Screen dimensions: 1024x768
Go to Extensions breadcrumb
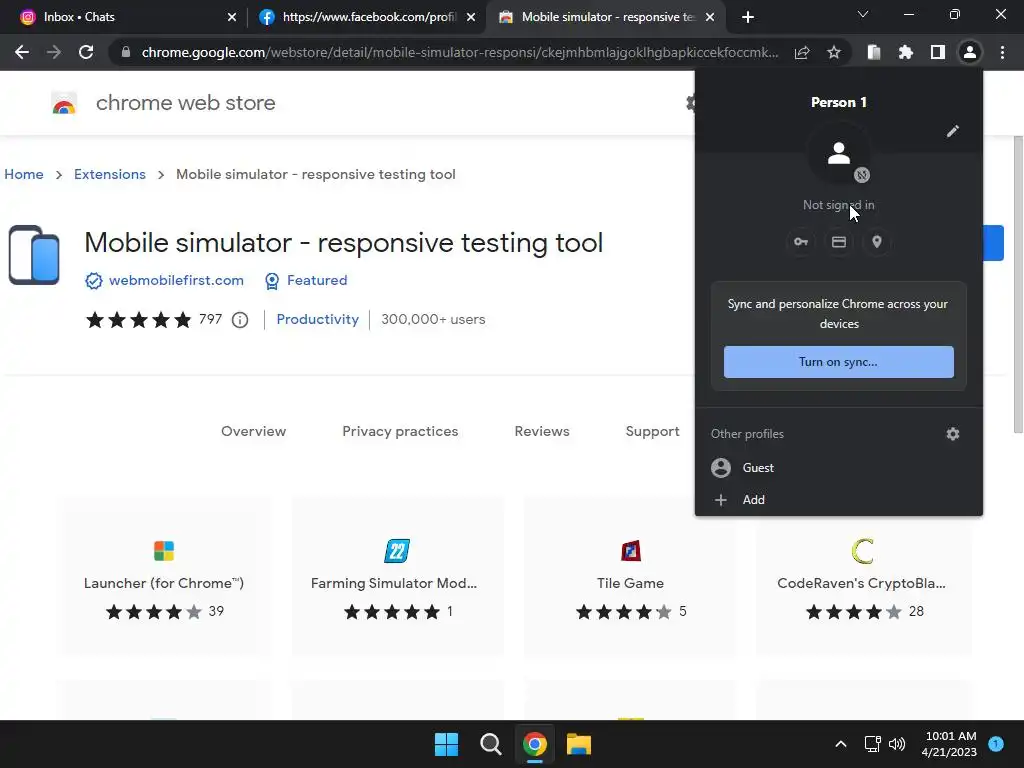point(110,174)
